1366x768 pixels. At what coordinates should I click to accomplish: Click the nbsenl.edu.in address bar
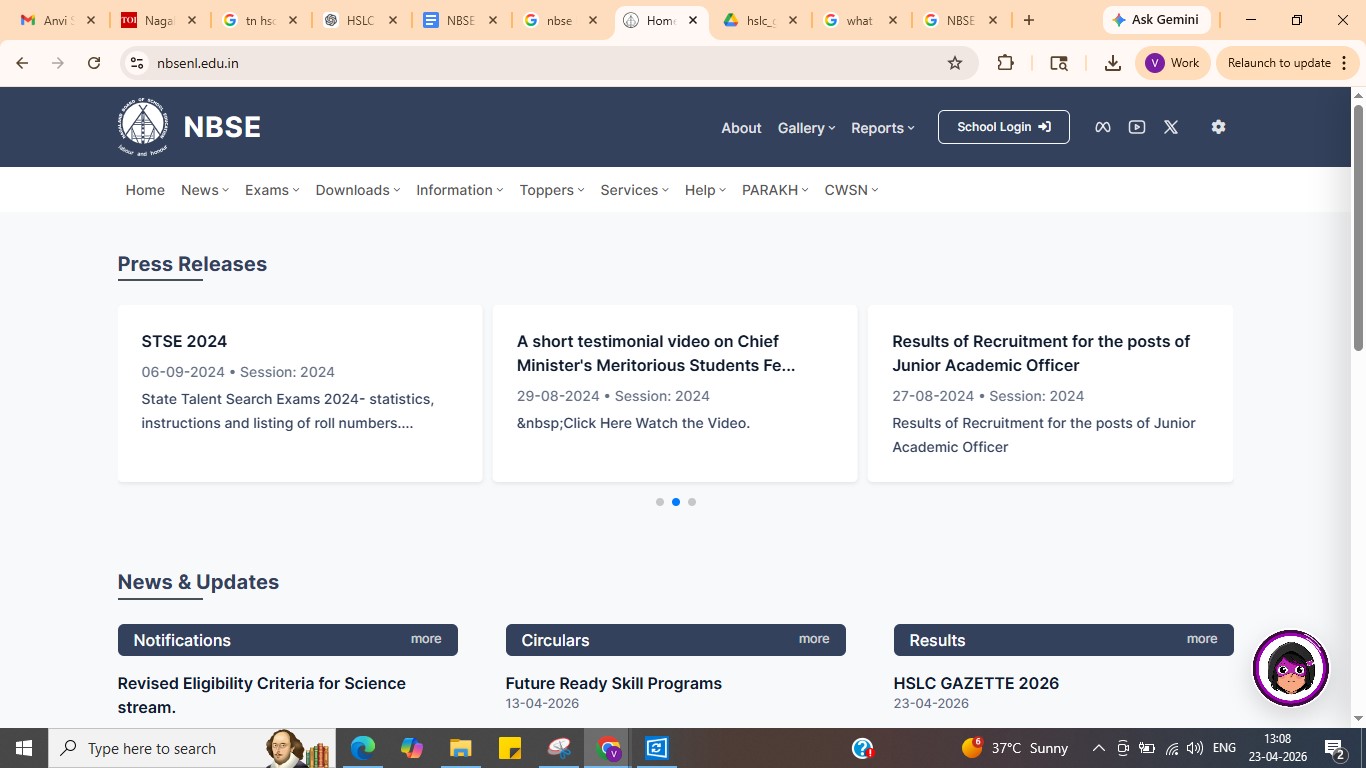[540, 63]
